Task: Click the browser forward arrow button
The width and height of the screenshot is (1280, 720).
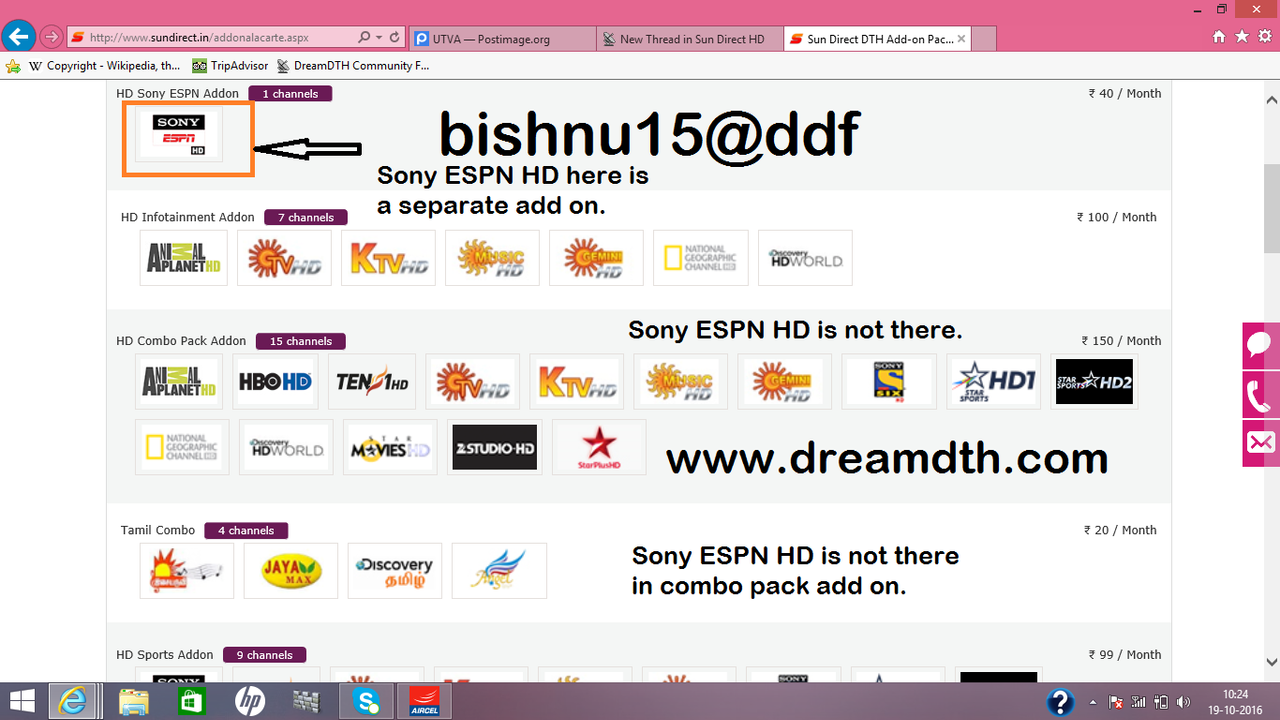Action: (x=51, y=38)
